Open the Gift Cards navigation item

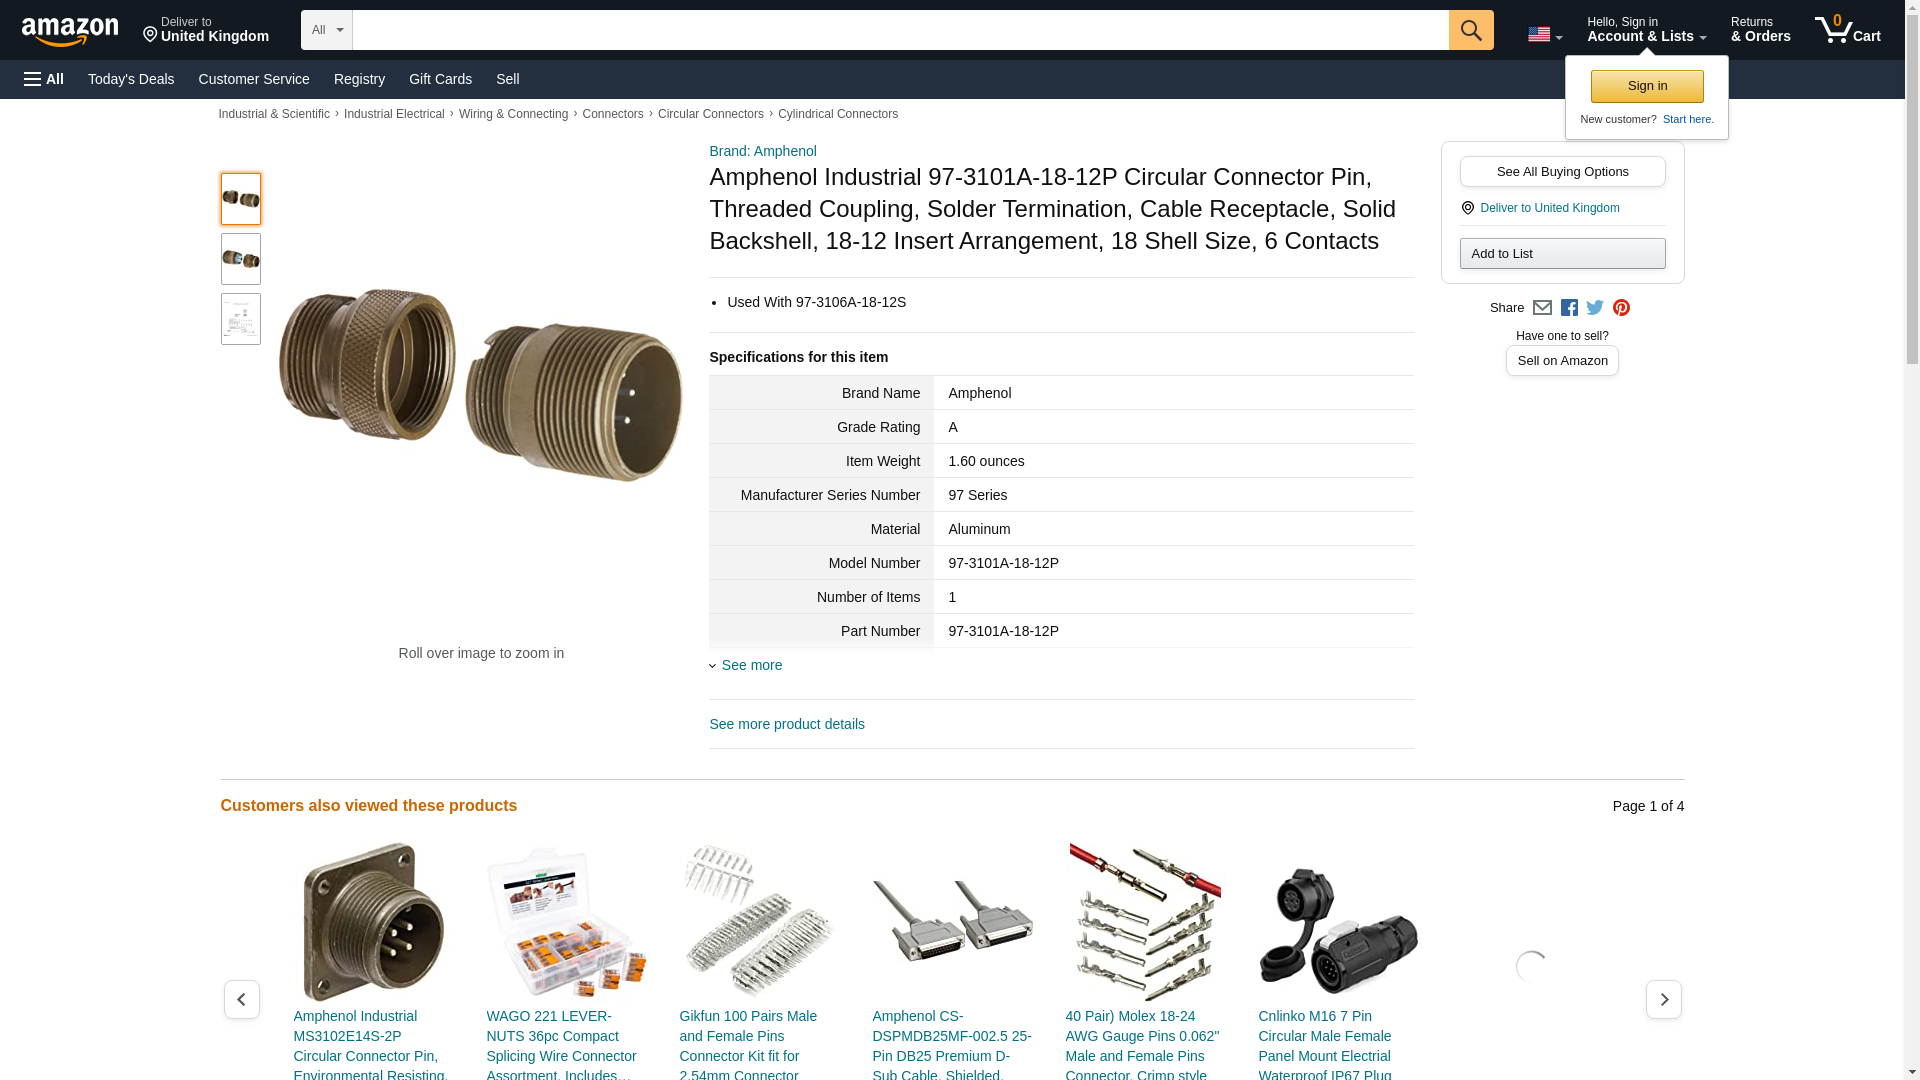[x=440, y=79]
